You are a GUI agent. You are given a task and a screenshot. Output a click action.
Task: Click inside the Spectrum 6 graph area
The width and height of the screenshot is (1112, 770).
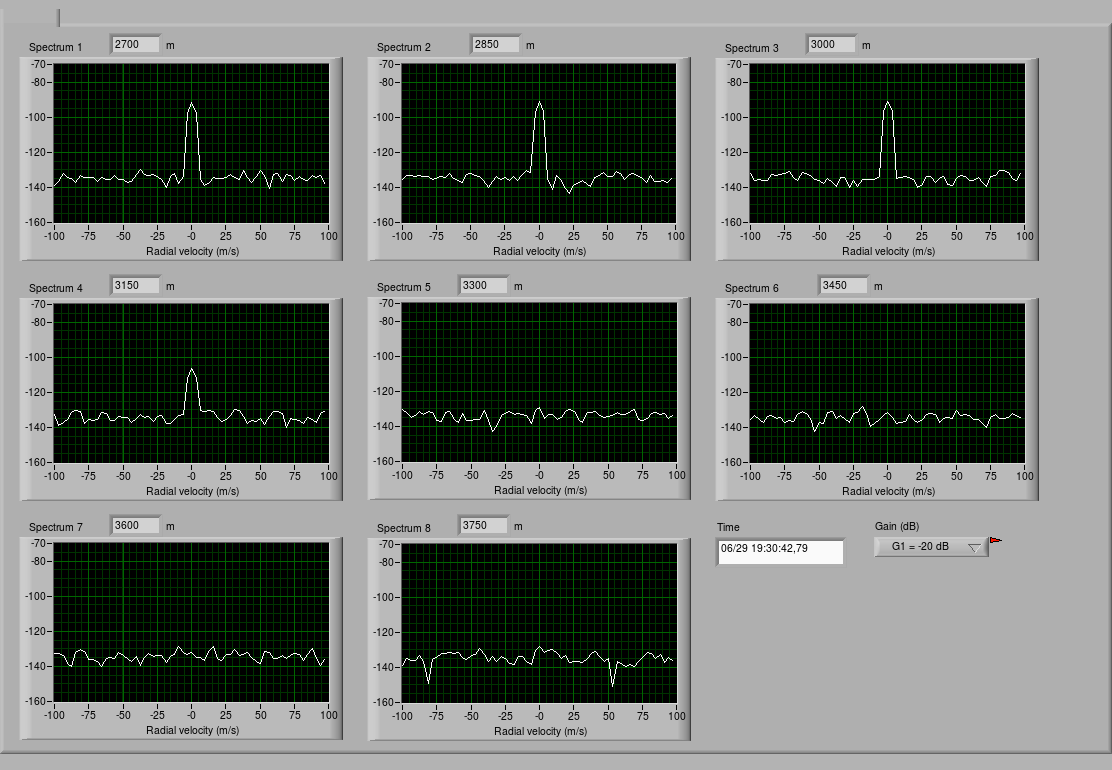[887, 383]
